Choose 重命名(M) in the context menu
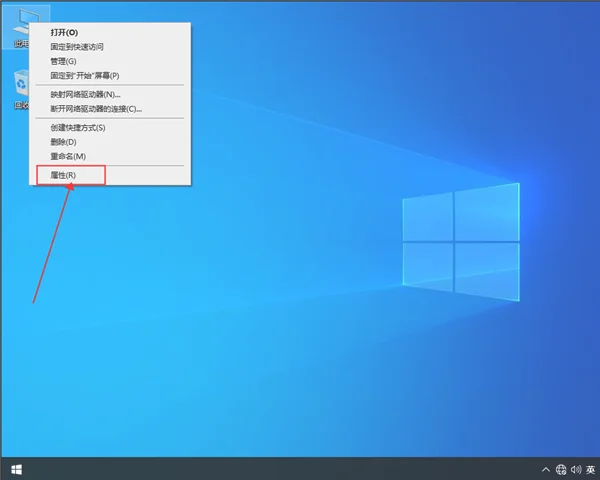Image resolution: width=600 pixels, height=480 pixels. coord(110,157)
